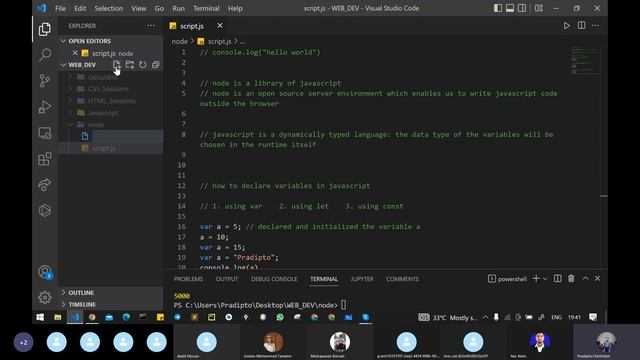Open the Explorer view in activity bar
The width and height of the screenshot is (640, 360).
tap(45, 29)
